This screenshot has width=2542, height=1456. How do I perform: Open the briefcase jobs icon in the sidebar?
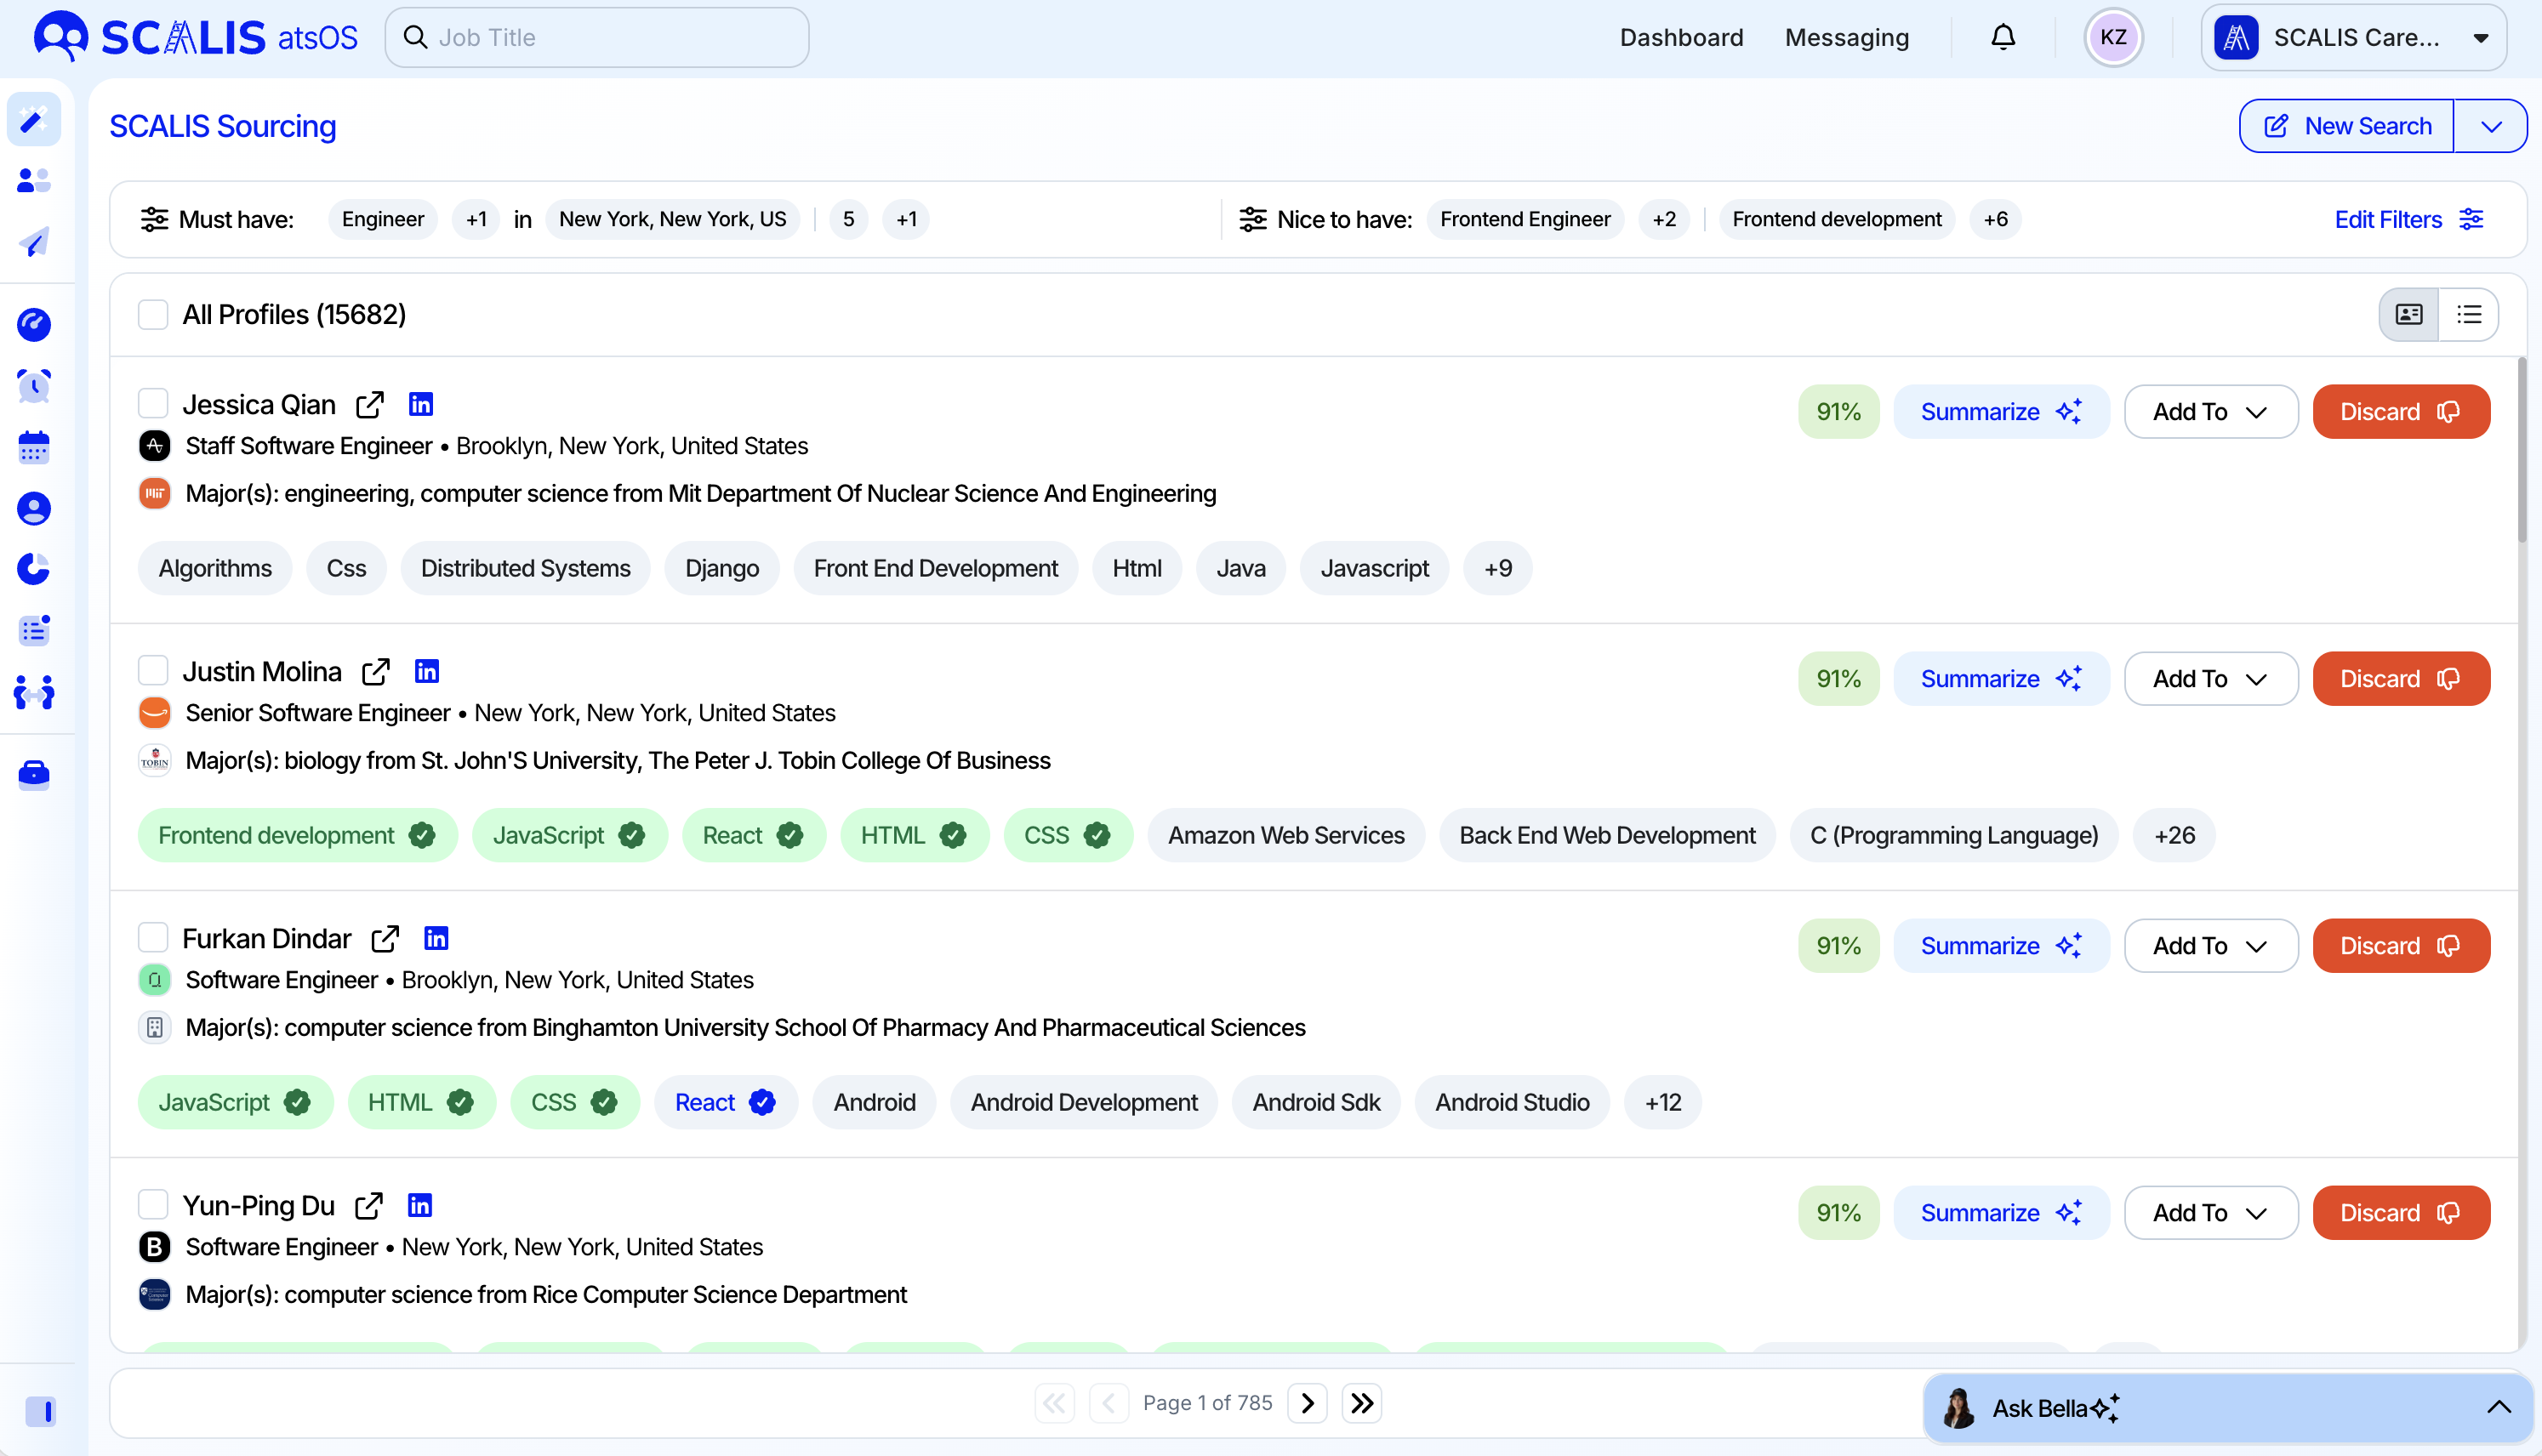click(x=34, y=774)
